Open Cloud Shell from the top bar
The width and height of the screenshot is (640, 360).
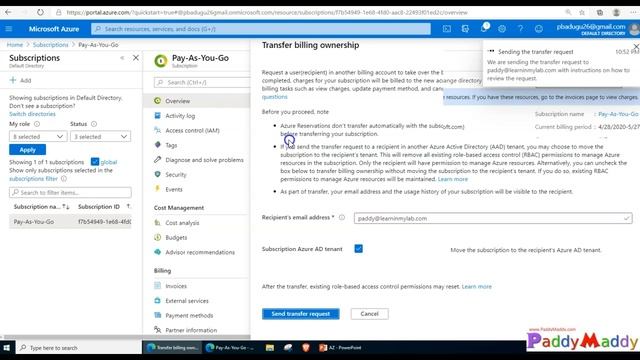click(447, 29)
